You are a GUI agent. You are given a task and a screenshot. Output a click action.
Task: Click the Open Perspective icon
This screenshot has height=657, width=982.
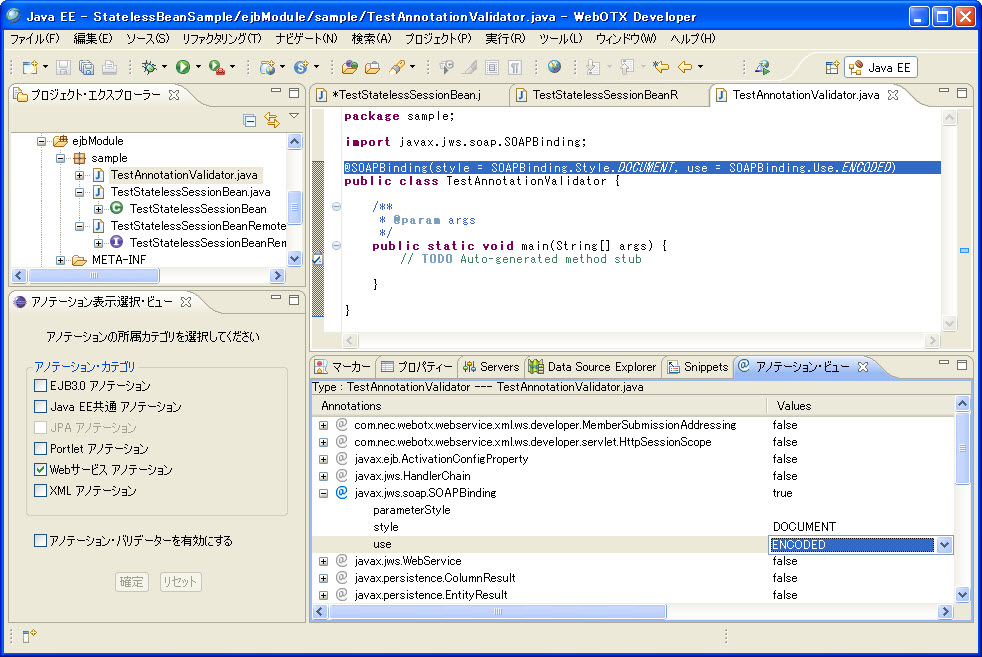click(831, 67)
